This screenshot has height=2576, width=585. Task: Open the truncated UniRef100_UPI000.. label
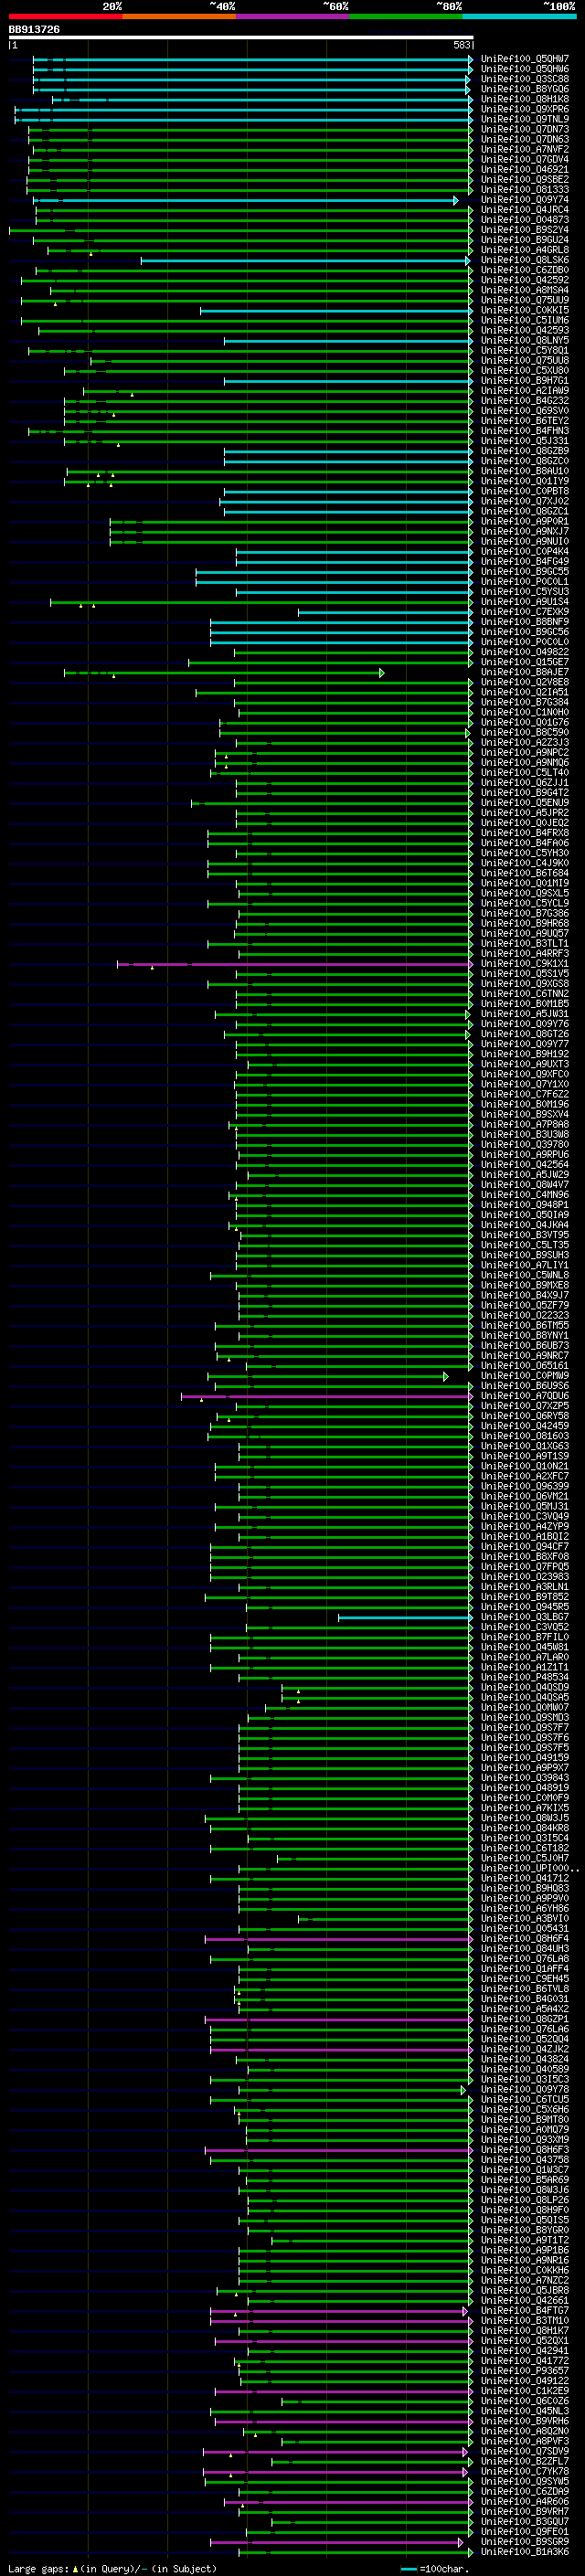pyautogui.click(x=530, y=1868)
